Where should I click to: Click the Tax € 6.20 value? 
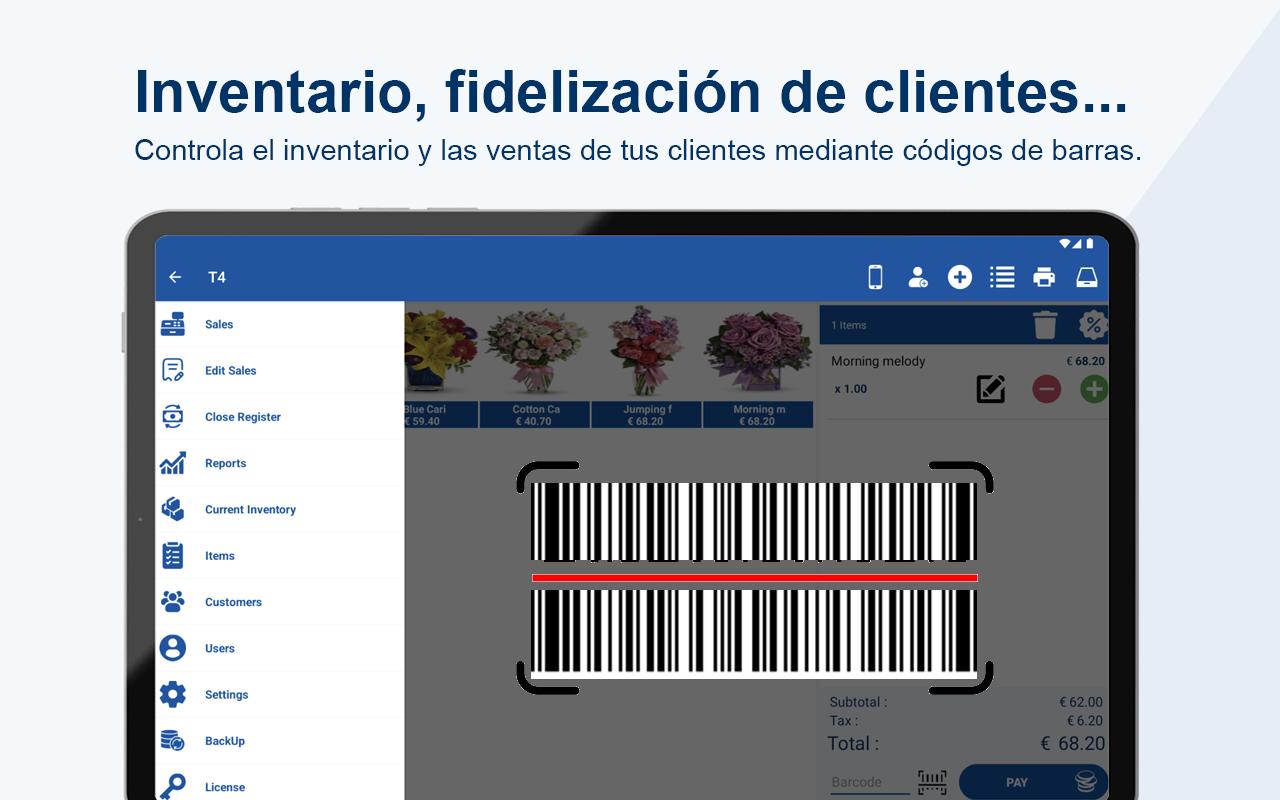pos(1085,720)
